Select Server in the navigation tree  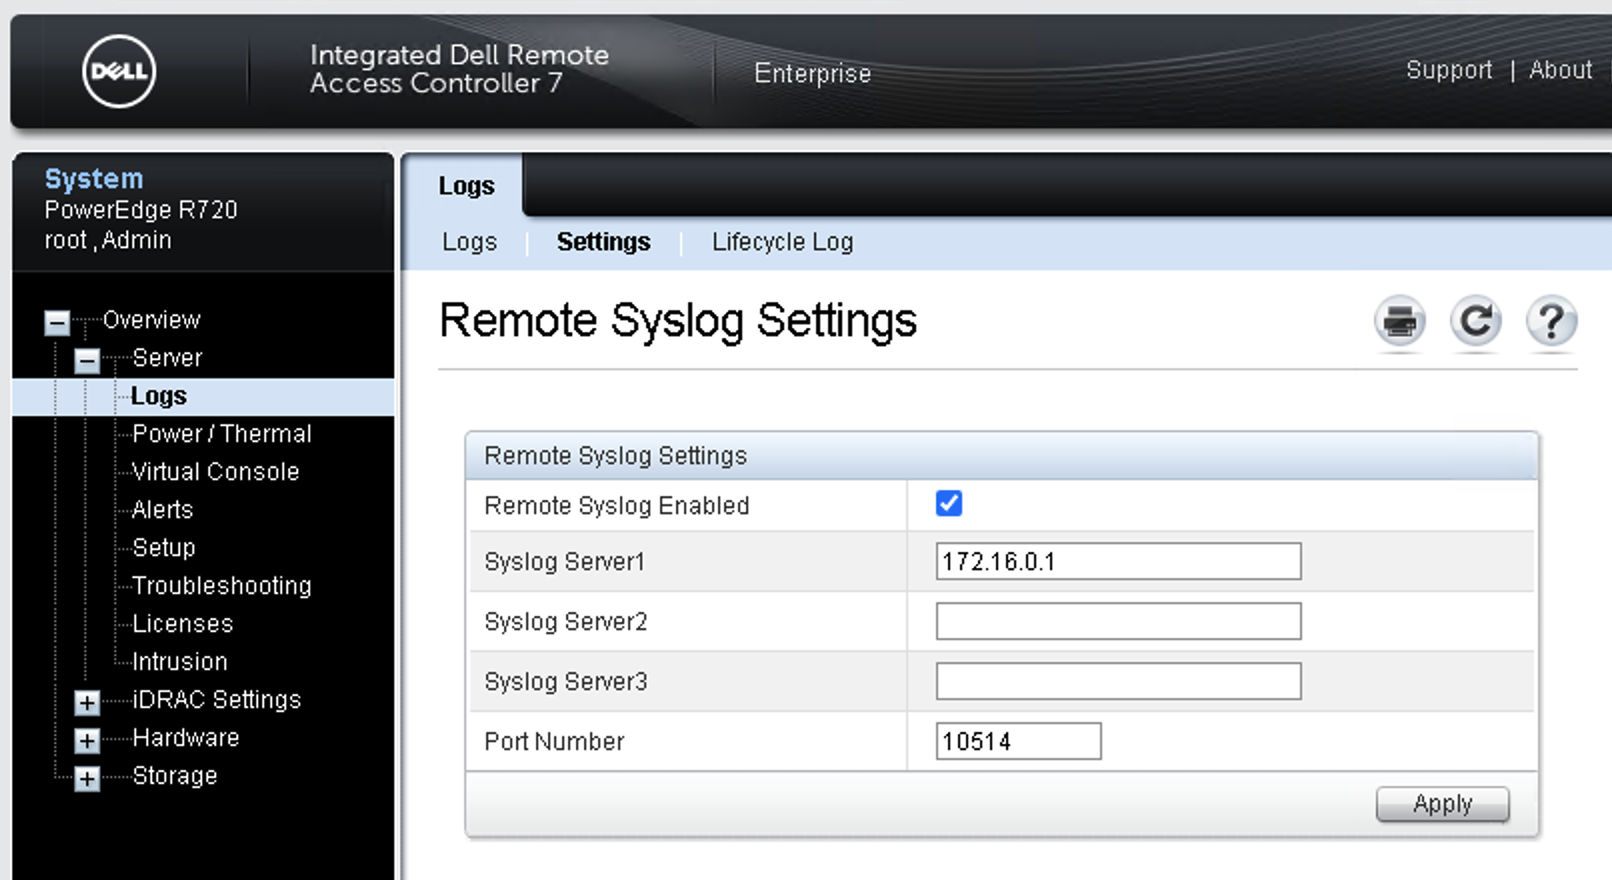pyautogui.click(x=167, y=358)
